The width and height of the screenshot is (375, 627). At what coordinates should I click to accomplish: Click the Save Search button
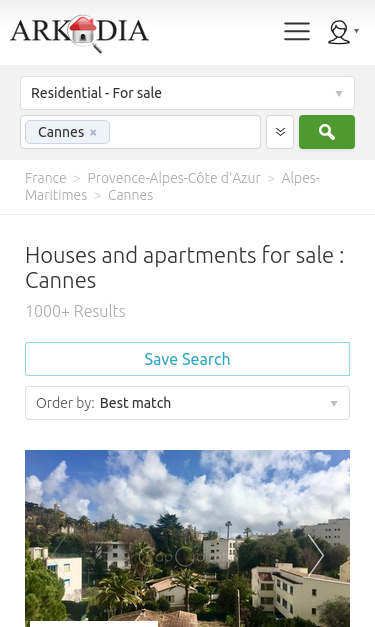[x=188, y=359]
